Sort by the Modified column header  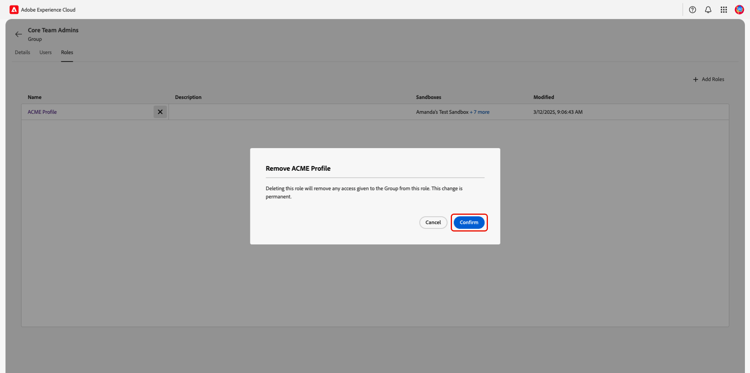[x=544, y=97]
